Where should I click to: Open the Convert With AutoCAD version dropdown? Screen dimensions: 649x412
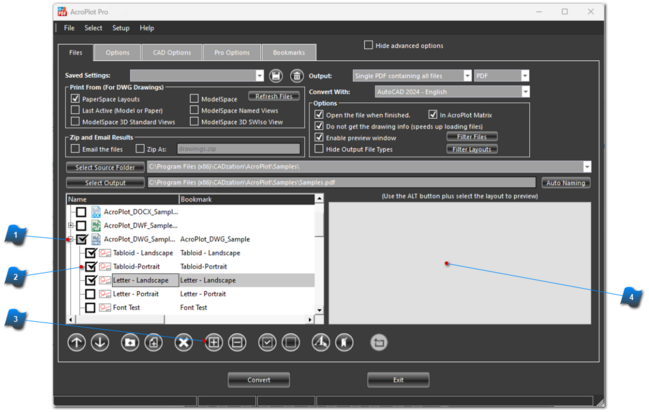[x=525, y=92]
